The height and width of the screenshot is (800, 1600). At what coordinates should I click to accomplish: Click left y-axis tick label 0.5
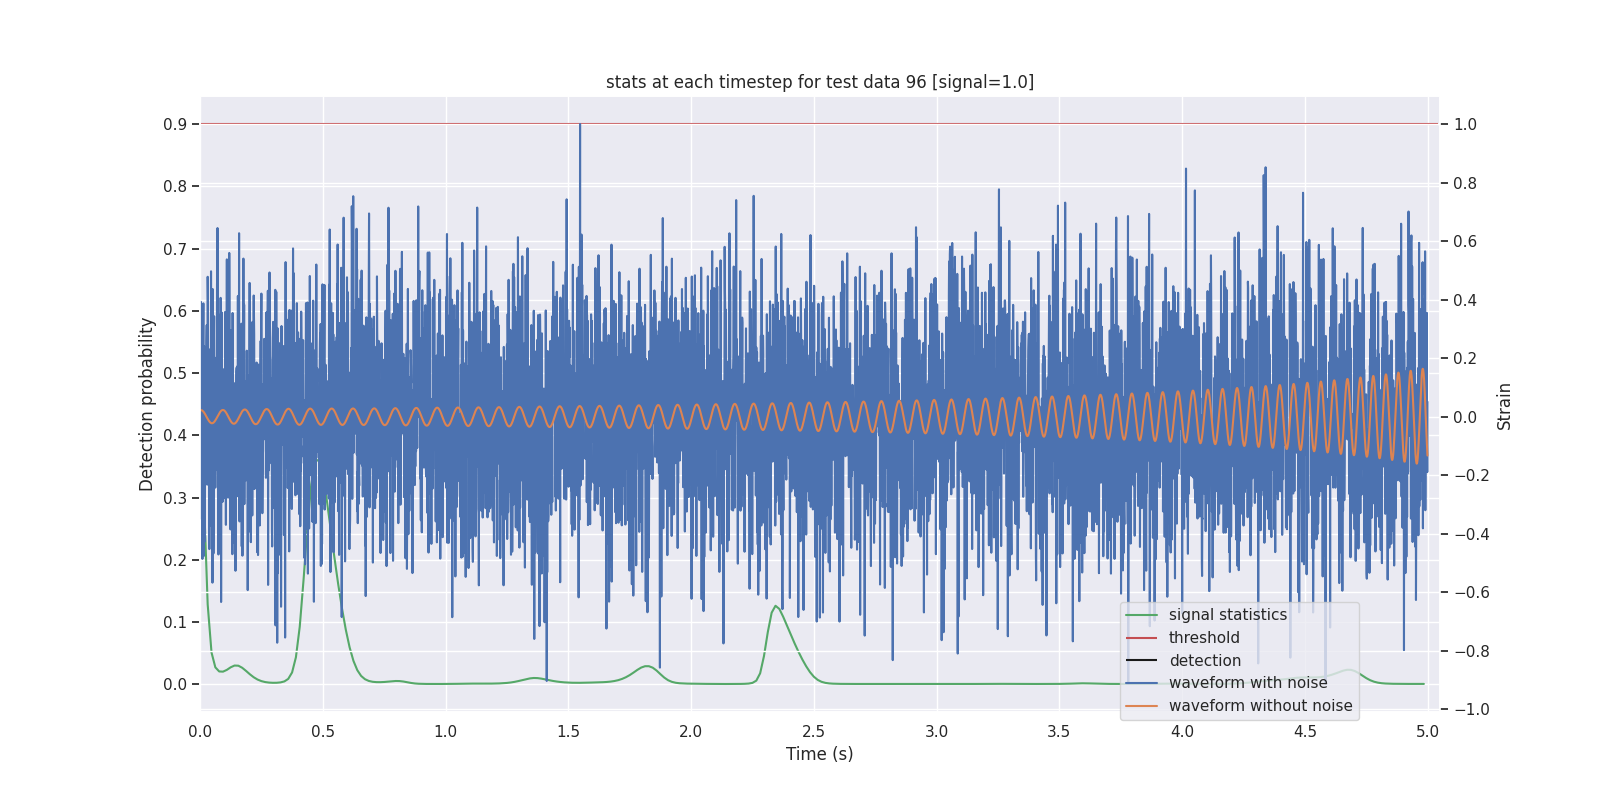(175, 373)
